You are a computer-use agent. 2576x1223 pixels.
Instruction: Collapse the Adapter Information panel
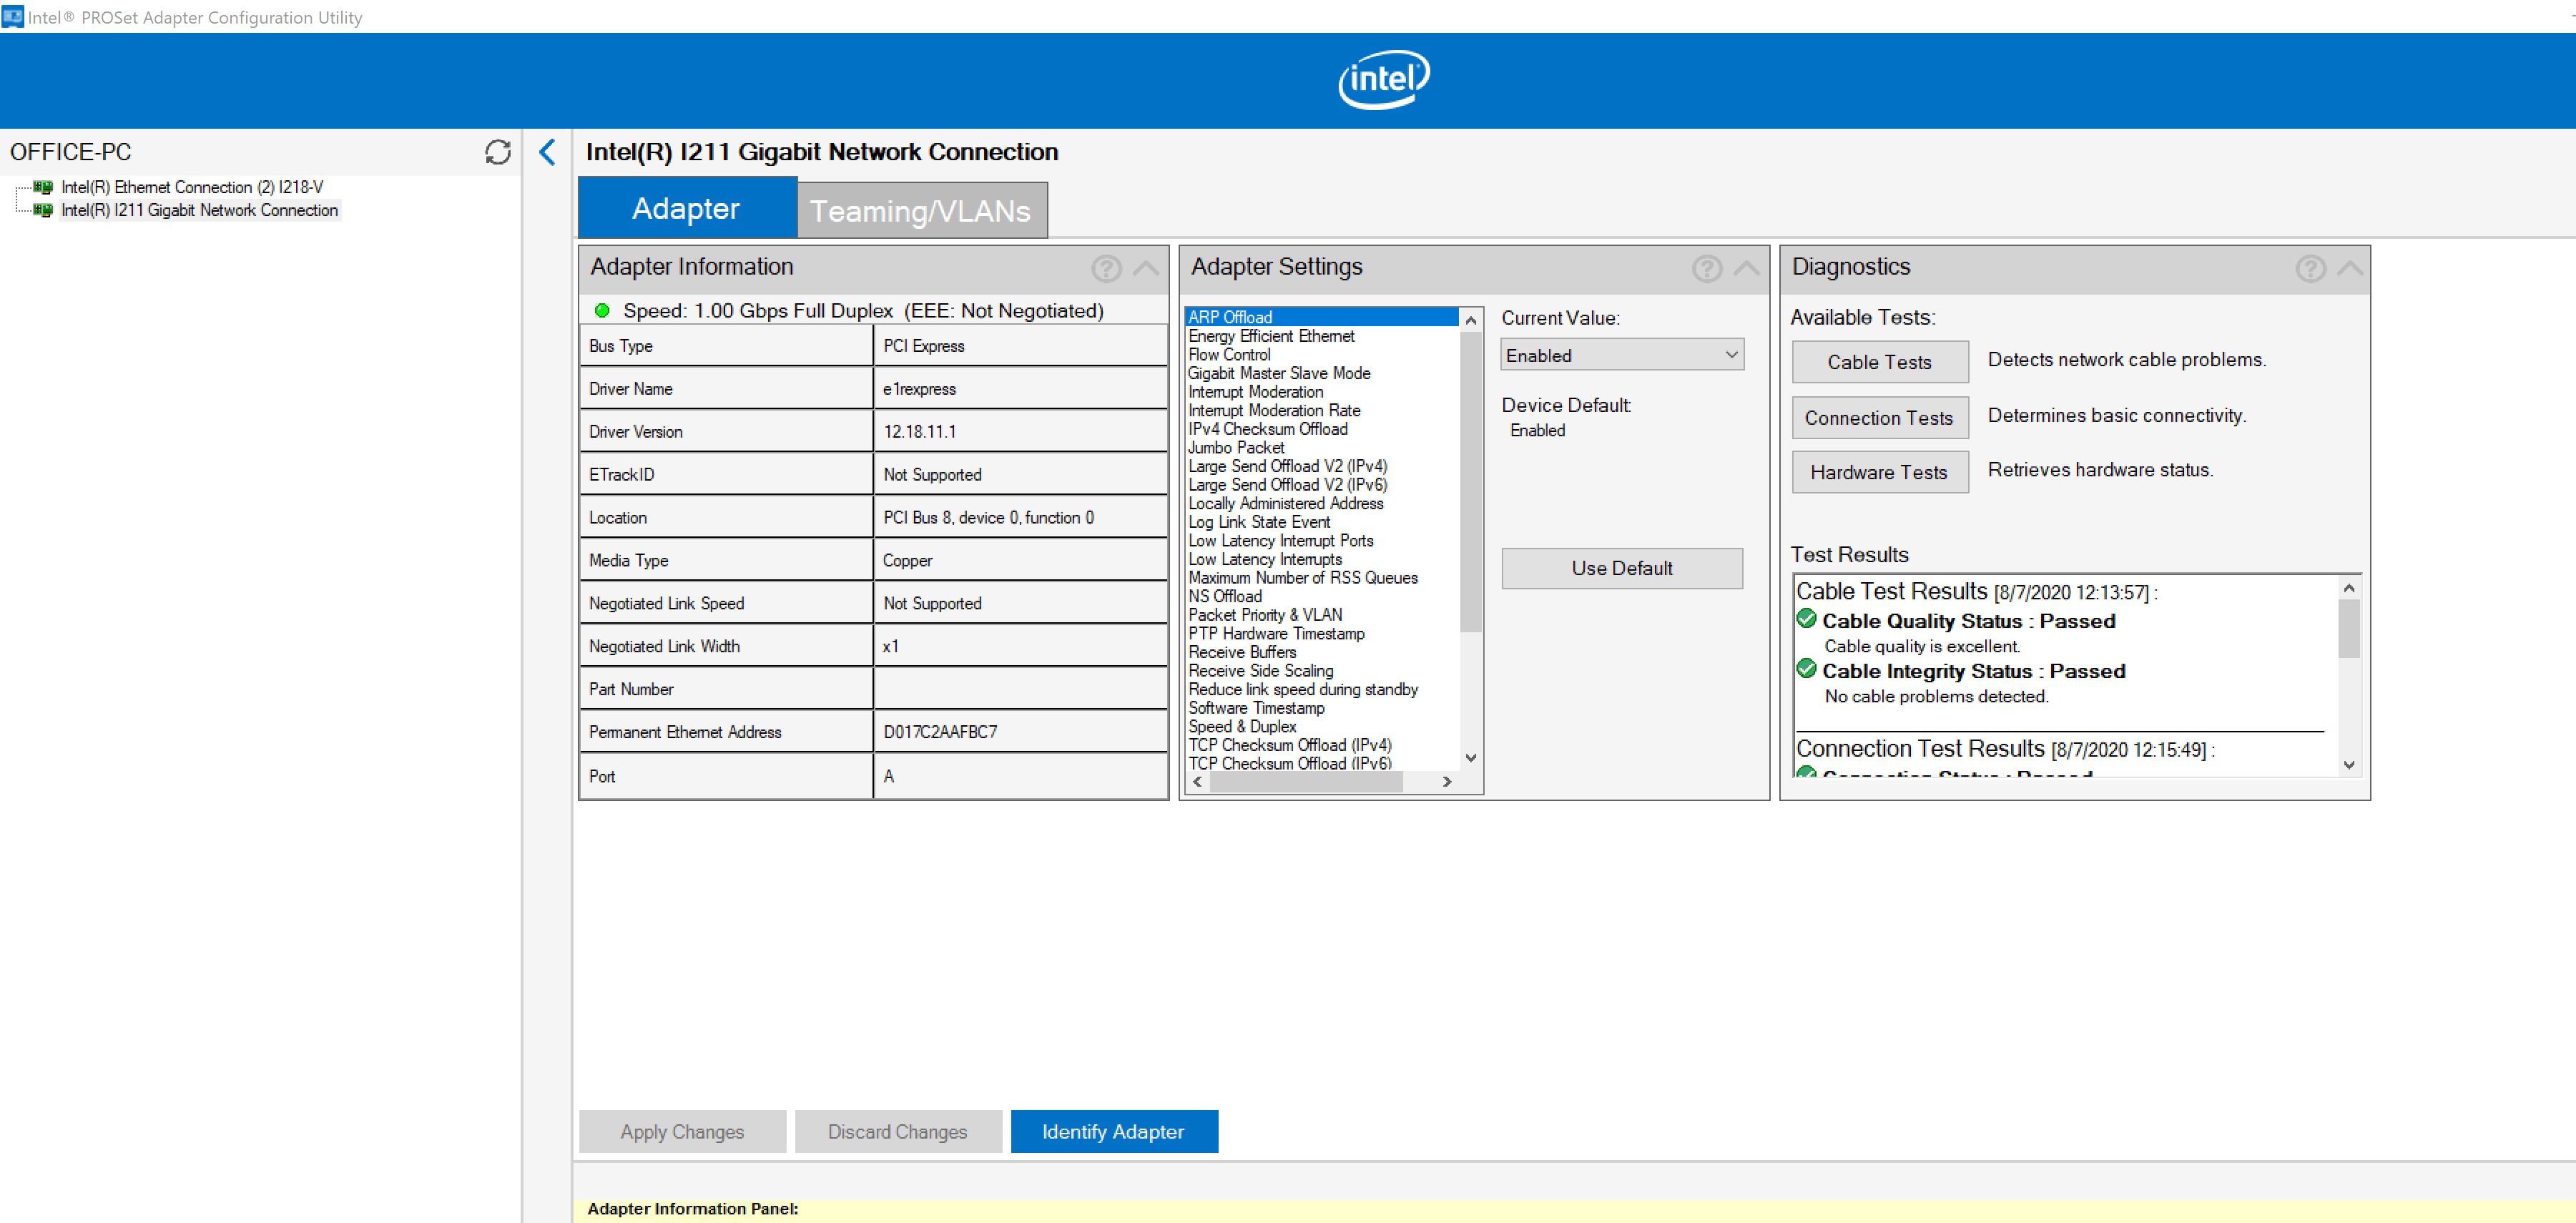tap(1146, 268)
